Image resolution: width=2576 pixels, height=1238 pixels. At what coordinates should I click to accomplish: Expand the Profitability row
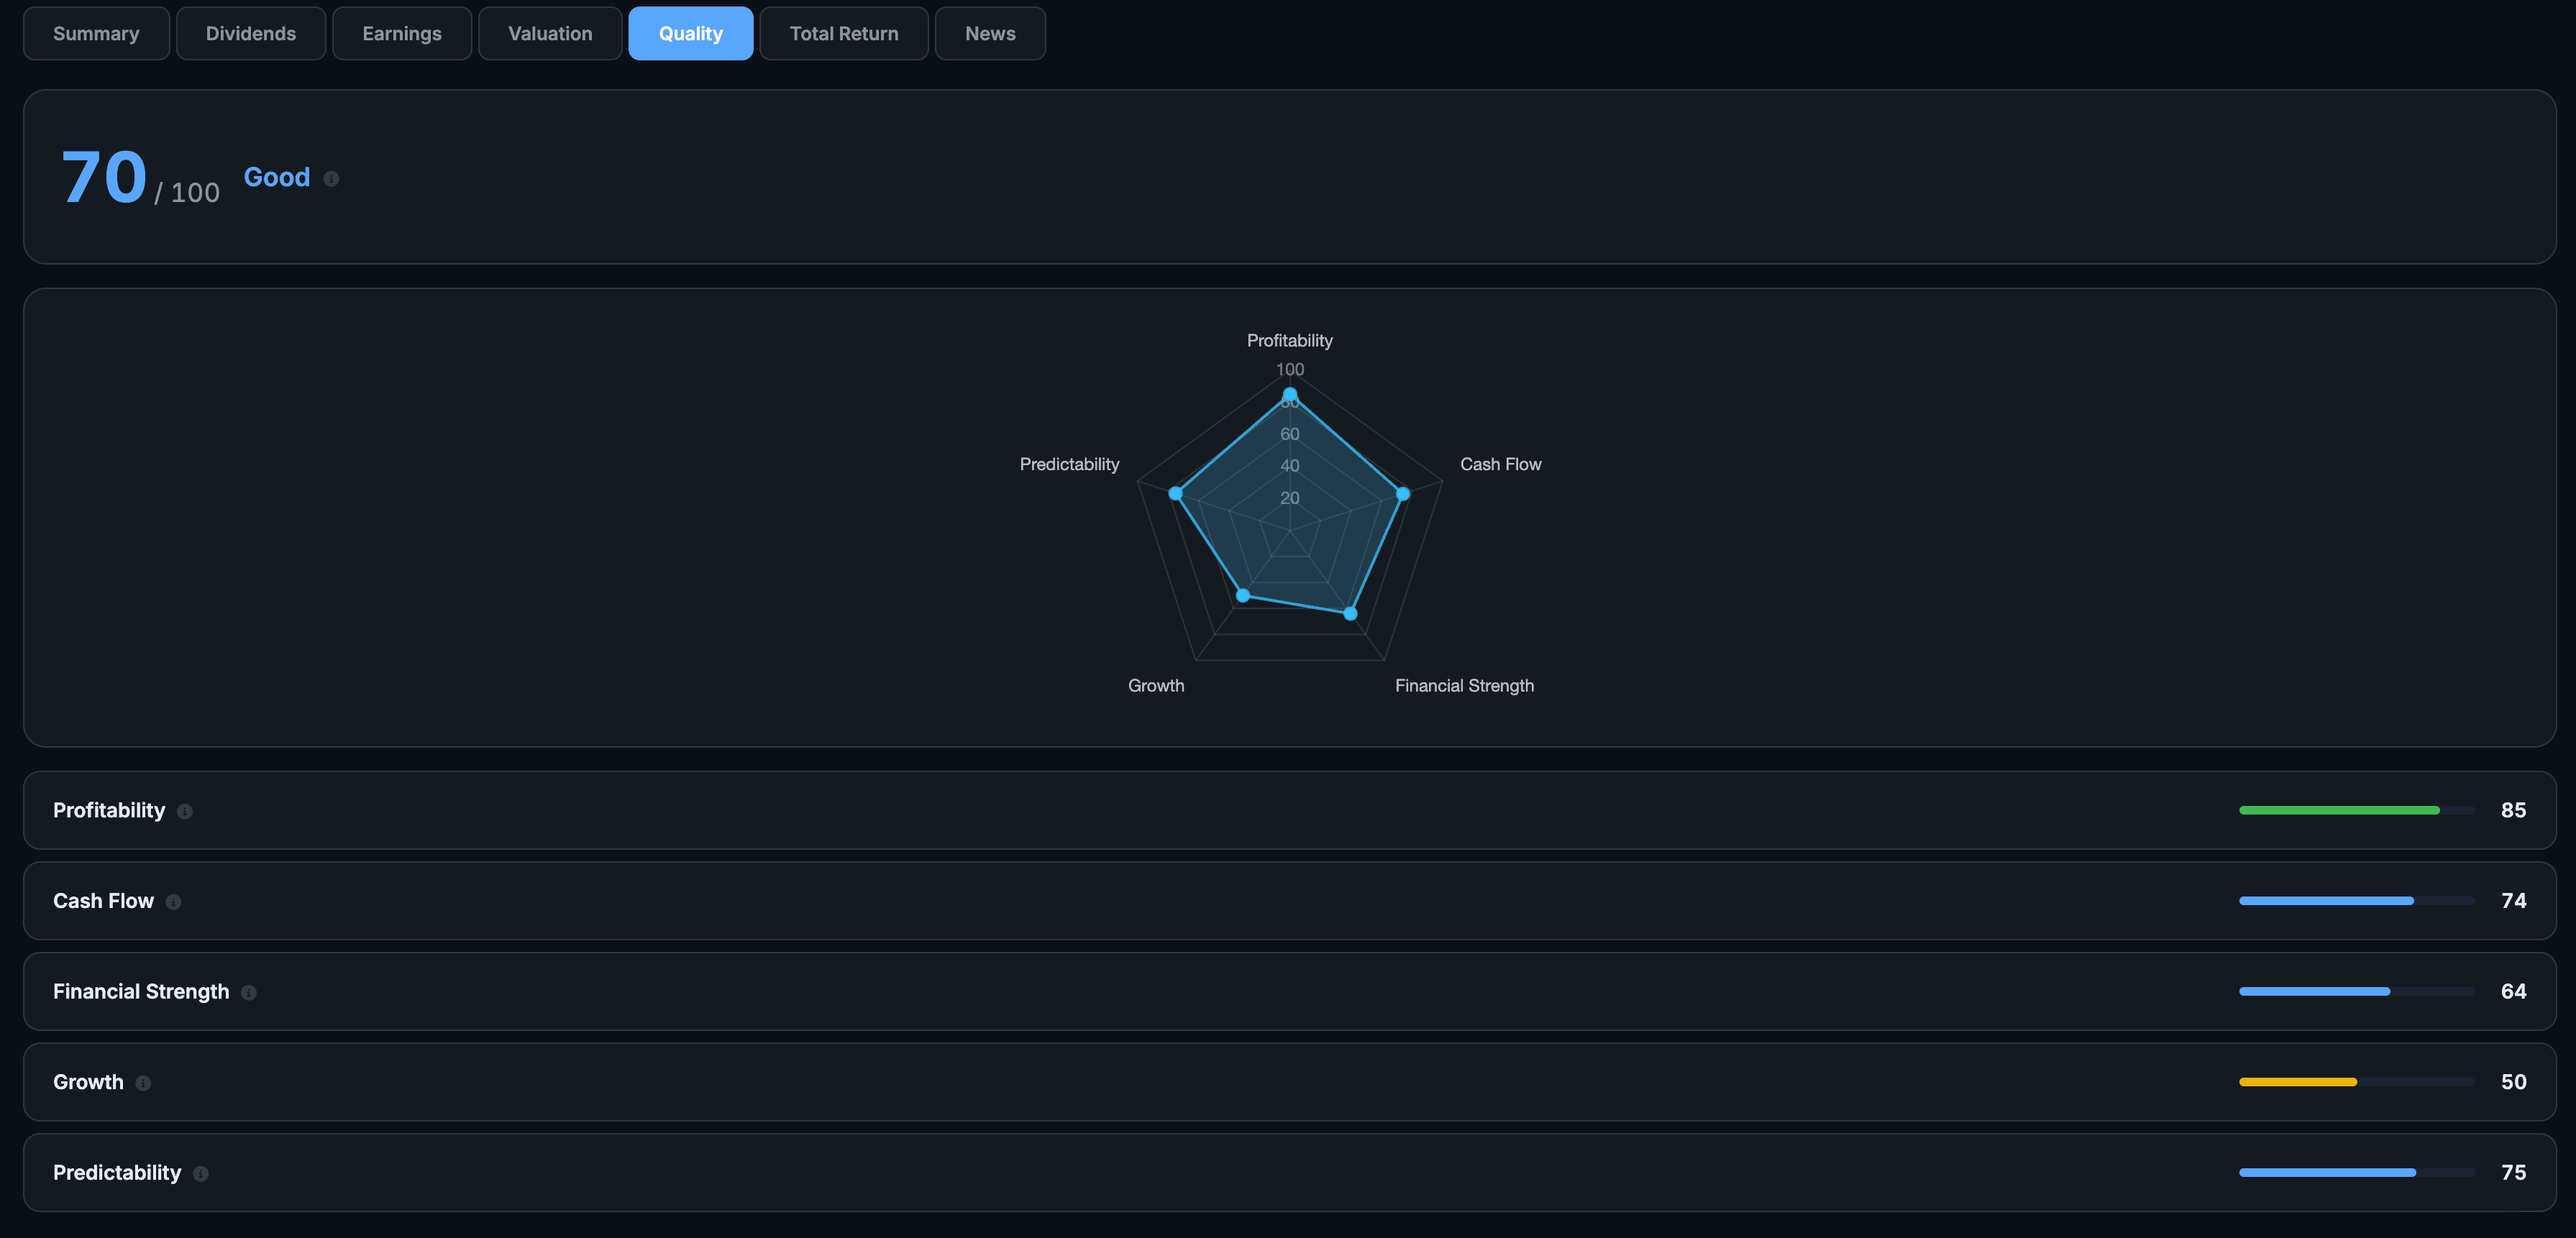point(1289,810)
